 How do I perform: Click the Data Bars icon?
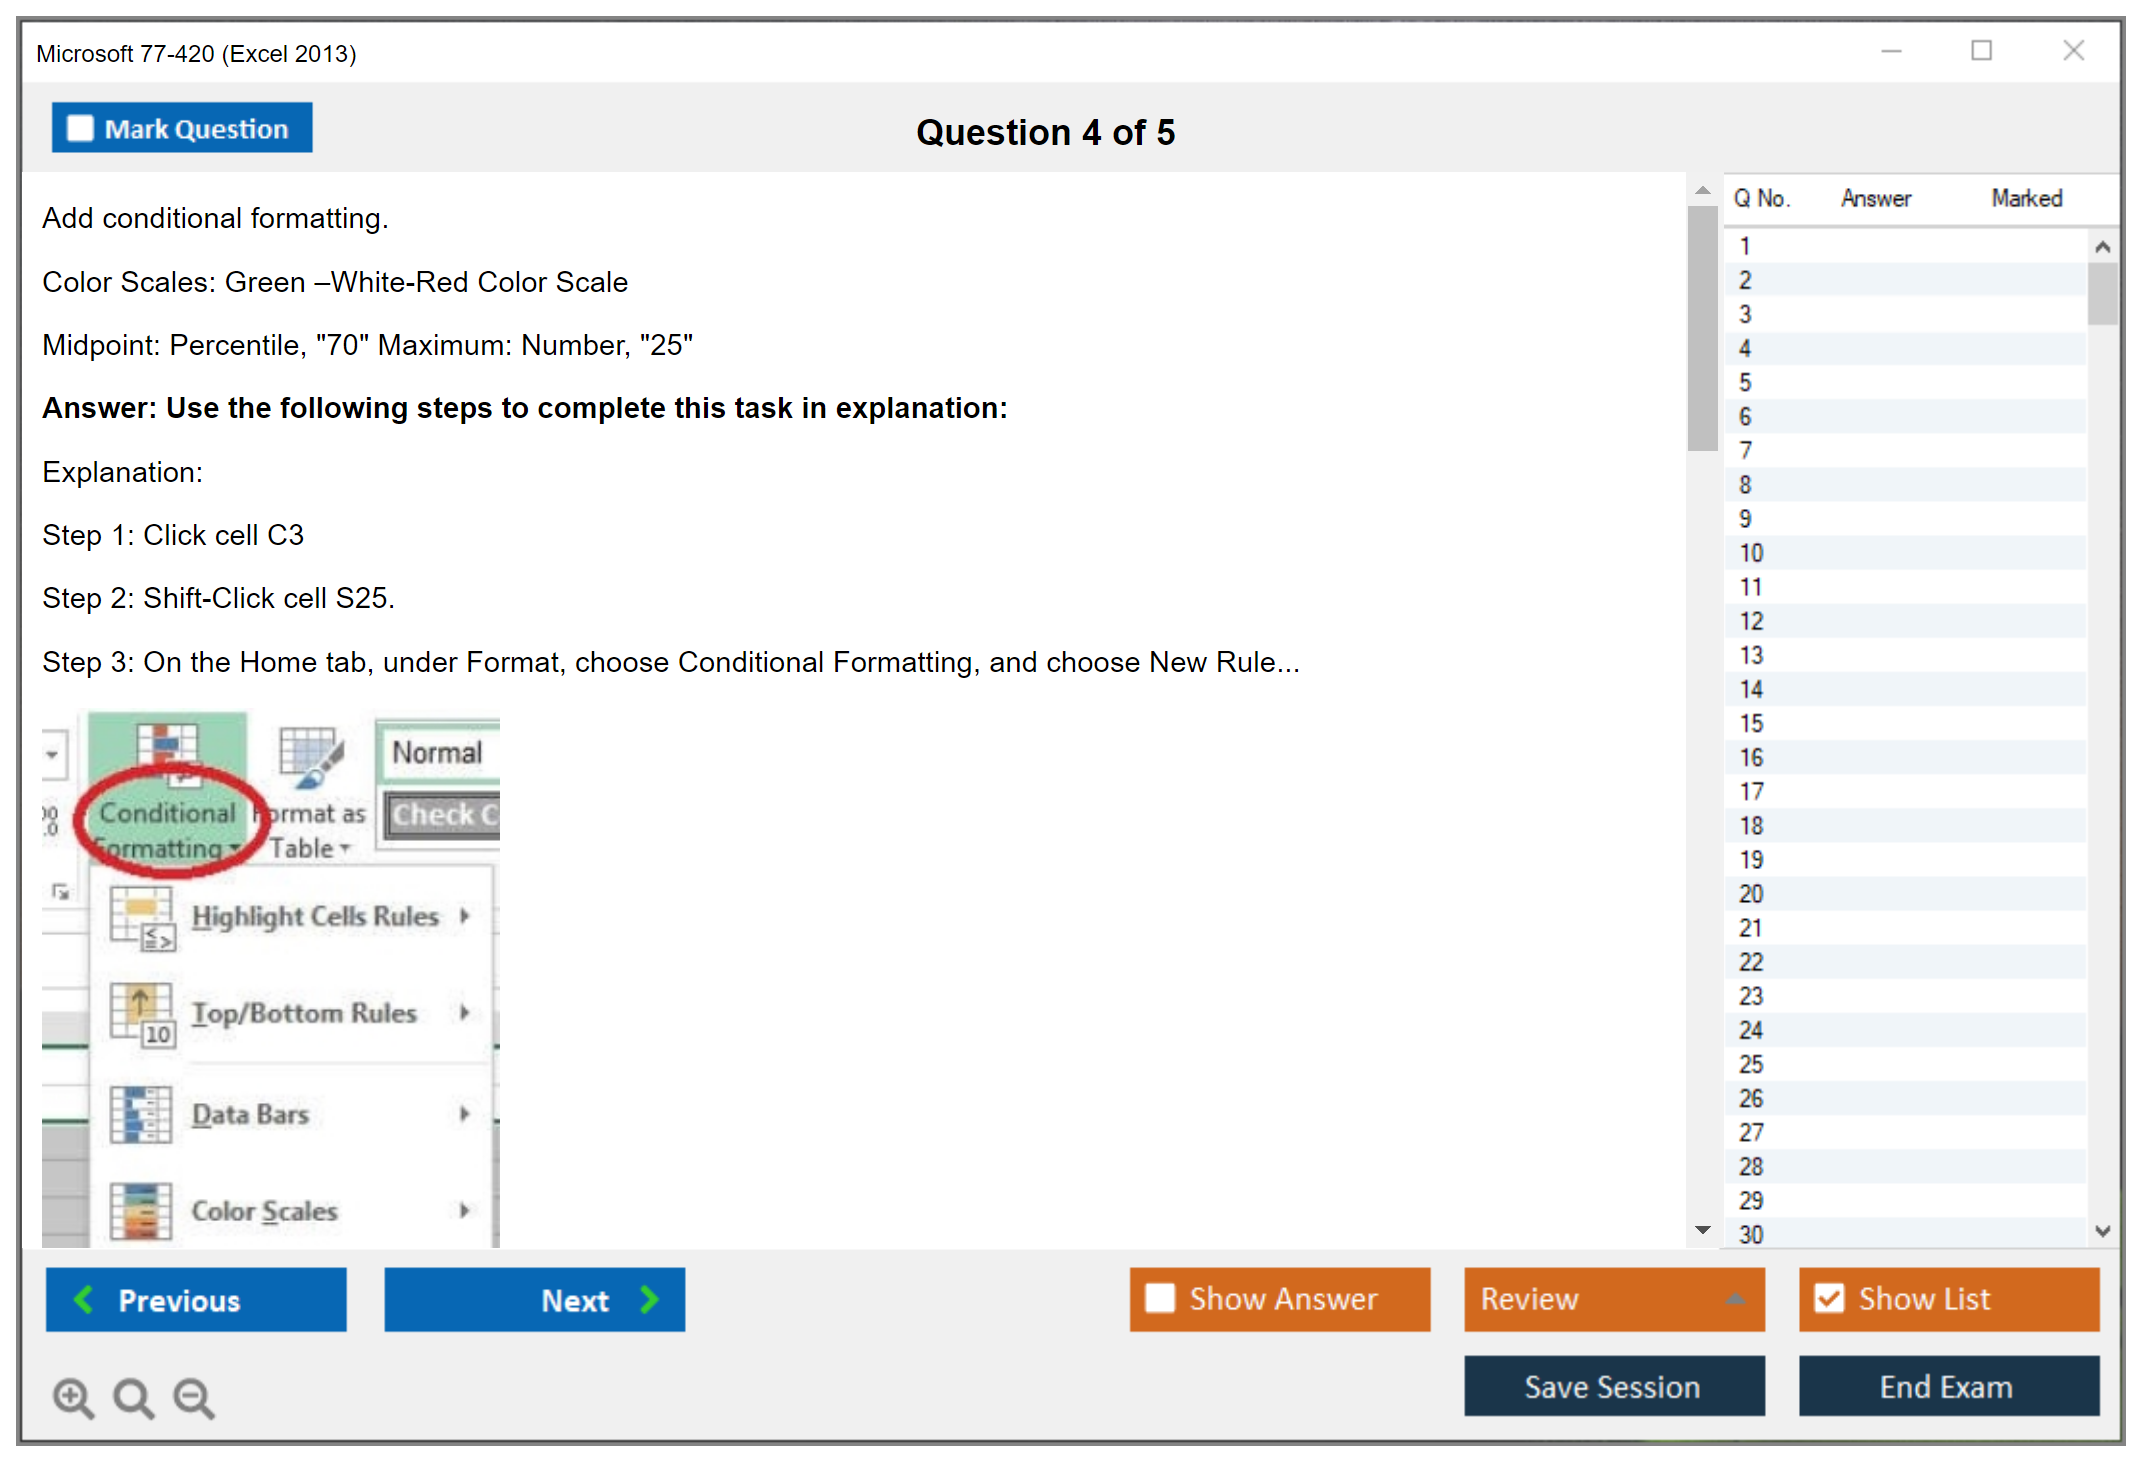(141, 1114)
